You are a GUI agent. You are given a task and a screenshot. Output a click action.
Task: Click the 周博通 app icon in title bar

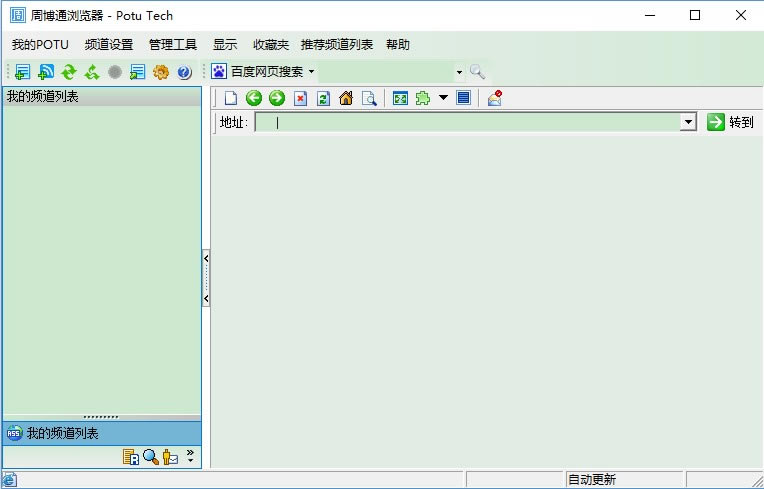click(18, 15)
